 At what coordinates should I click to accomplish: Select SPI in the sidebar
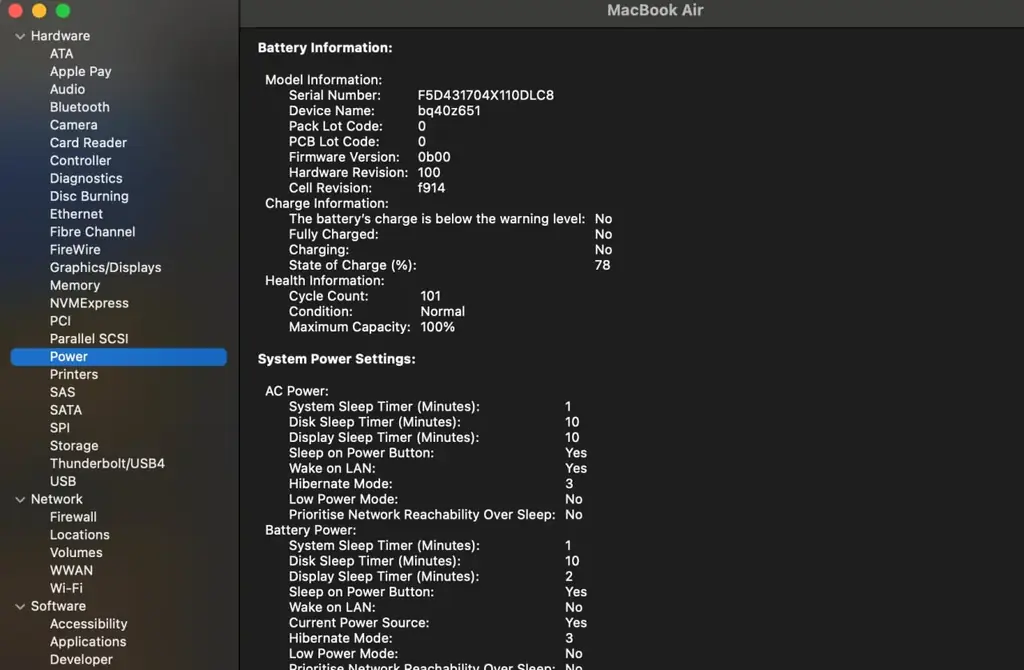tap(59, 428)
